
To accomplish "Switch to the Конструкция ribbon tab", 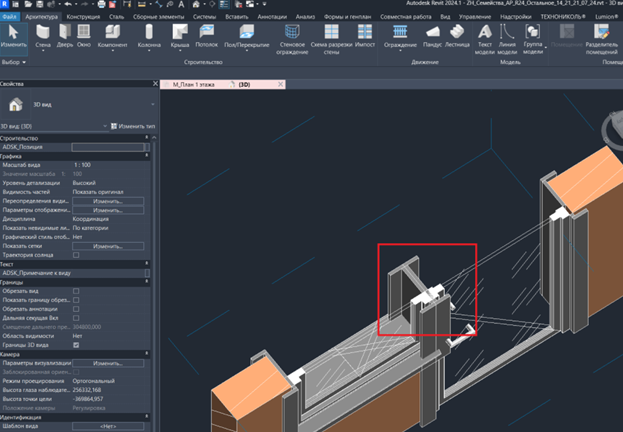I will tap(83, 17).
